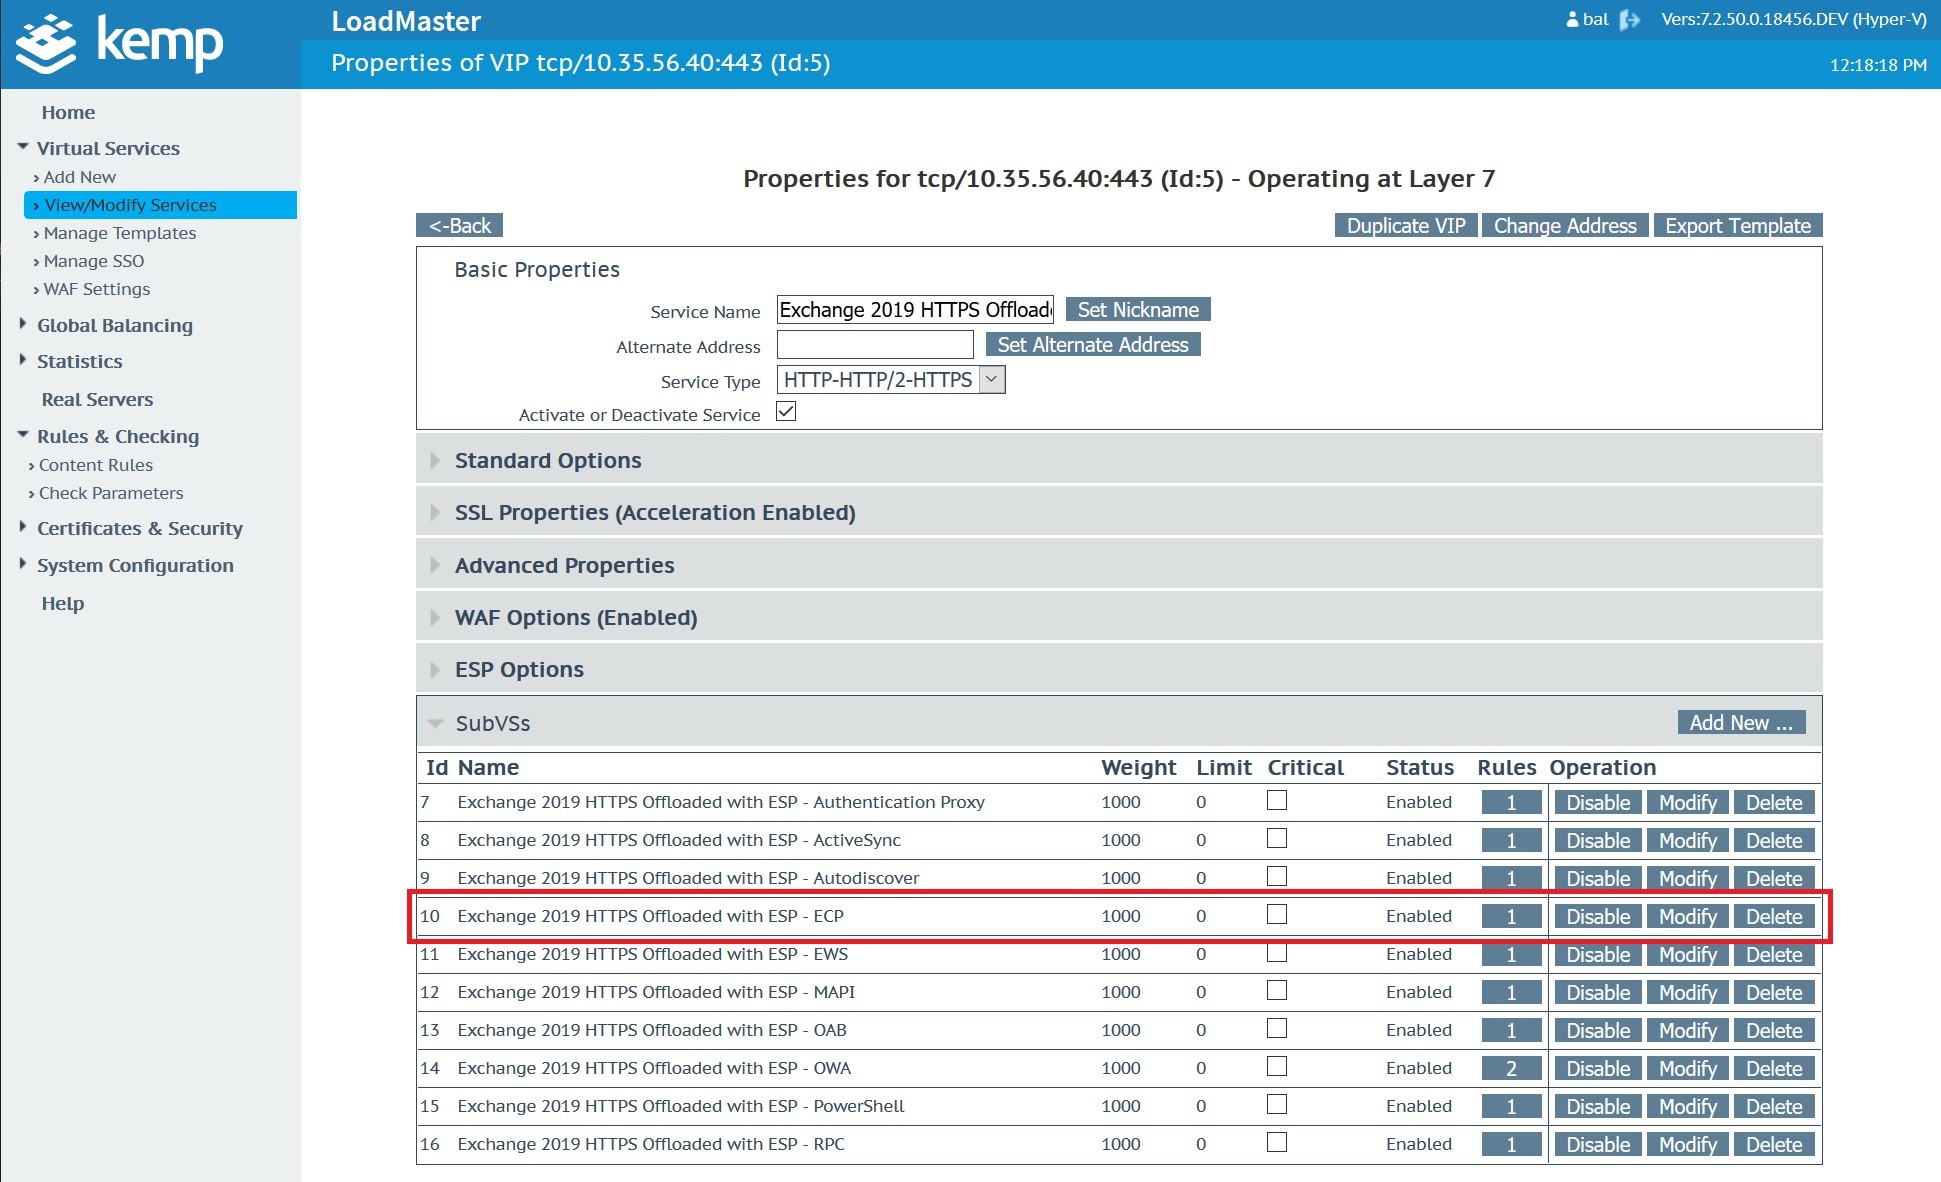Viewport: 1941px width, 1182px height.
Task: Click the Alternate Address input field
Action: 875,345
